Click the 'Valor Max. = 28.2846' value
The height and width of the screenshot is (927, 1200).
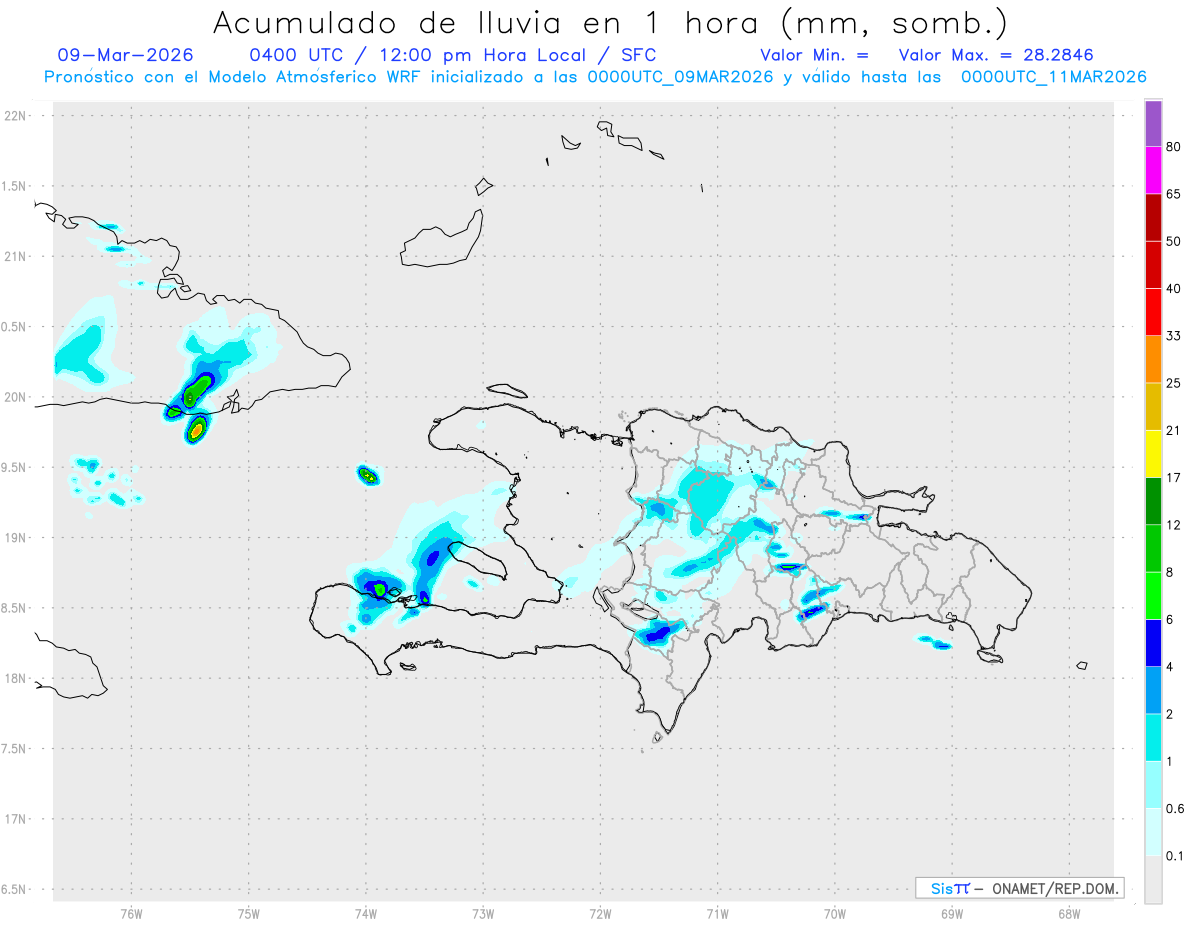coord(996,56)
